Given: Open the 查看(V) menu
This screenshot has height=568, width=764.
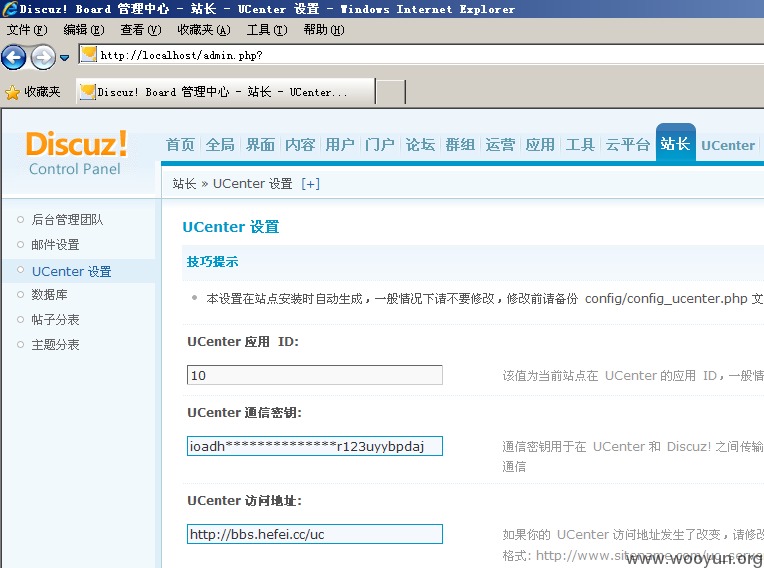Looking at the screenshot, I should pyautogui.click(x=141, y=30).
